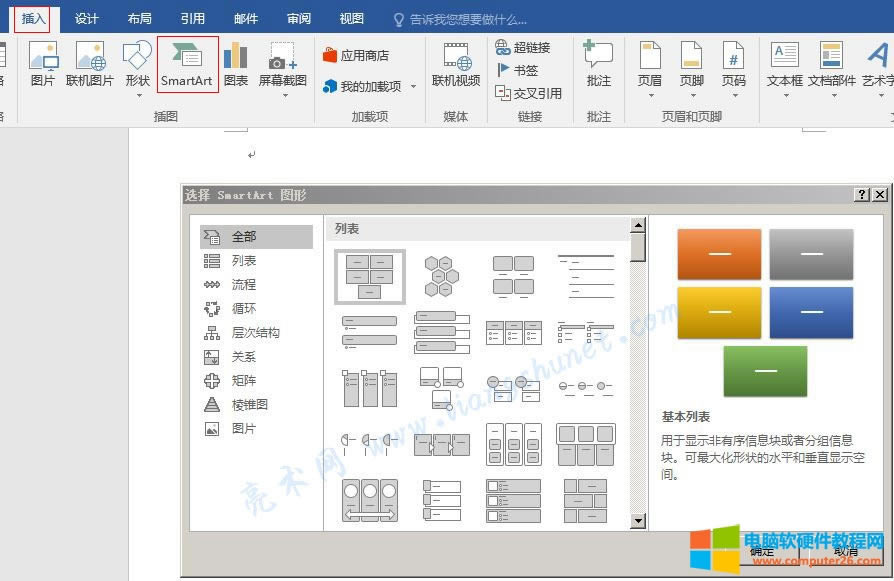Click the green preview block
The height and width of the screenshot is (581, 894).
765,371
